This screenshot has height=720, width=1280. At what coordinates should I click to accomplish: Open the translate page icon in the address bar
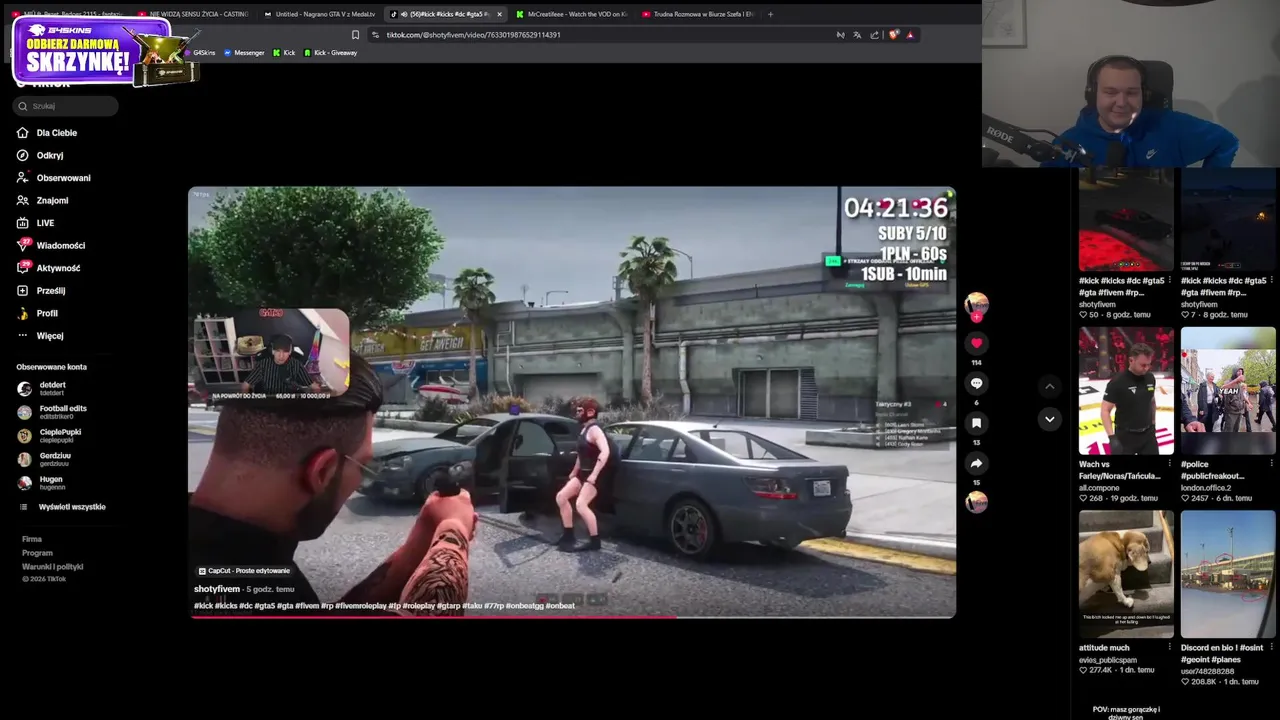click(x=857, y=35)
